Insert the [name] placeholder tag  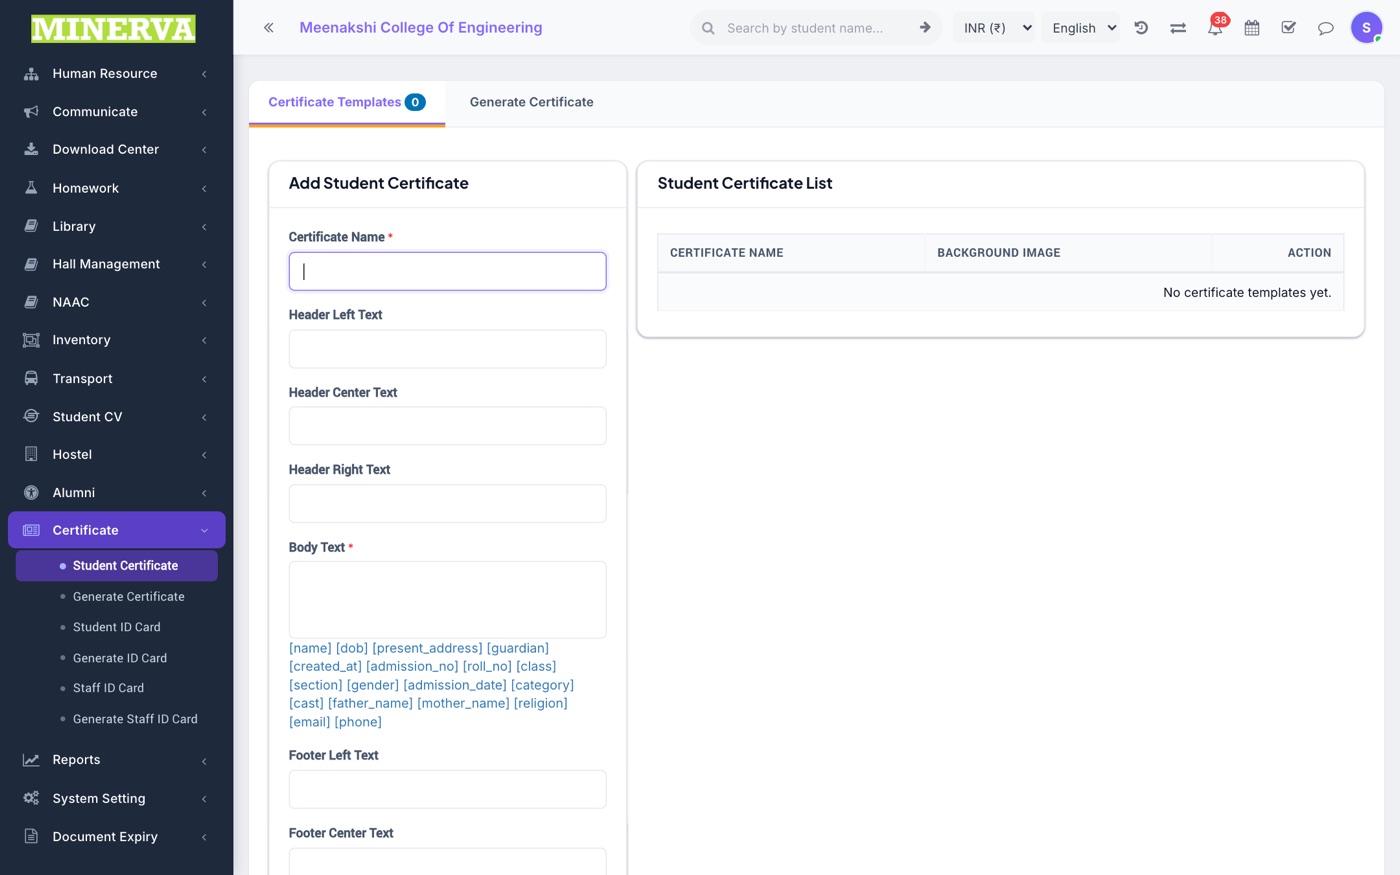[310, 648]
